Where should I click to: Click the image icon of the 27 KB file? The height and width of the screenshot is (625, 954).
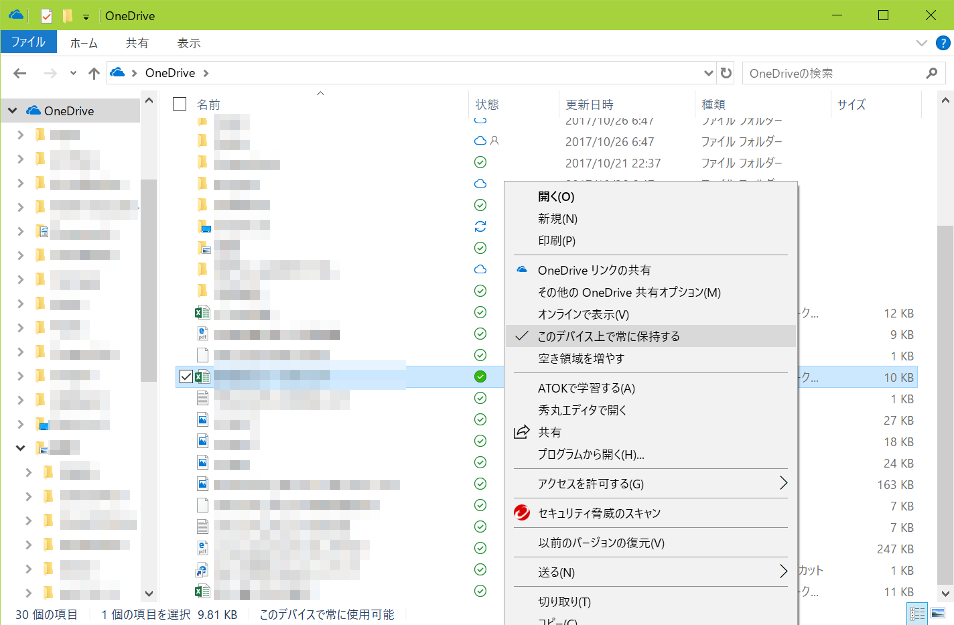(203, 419)
